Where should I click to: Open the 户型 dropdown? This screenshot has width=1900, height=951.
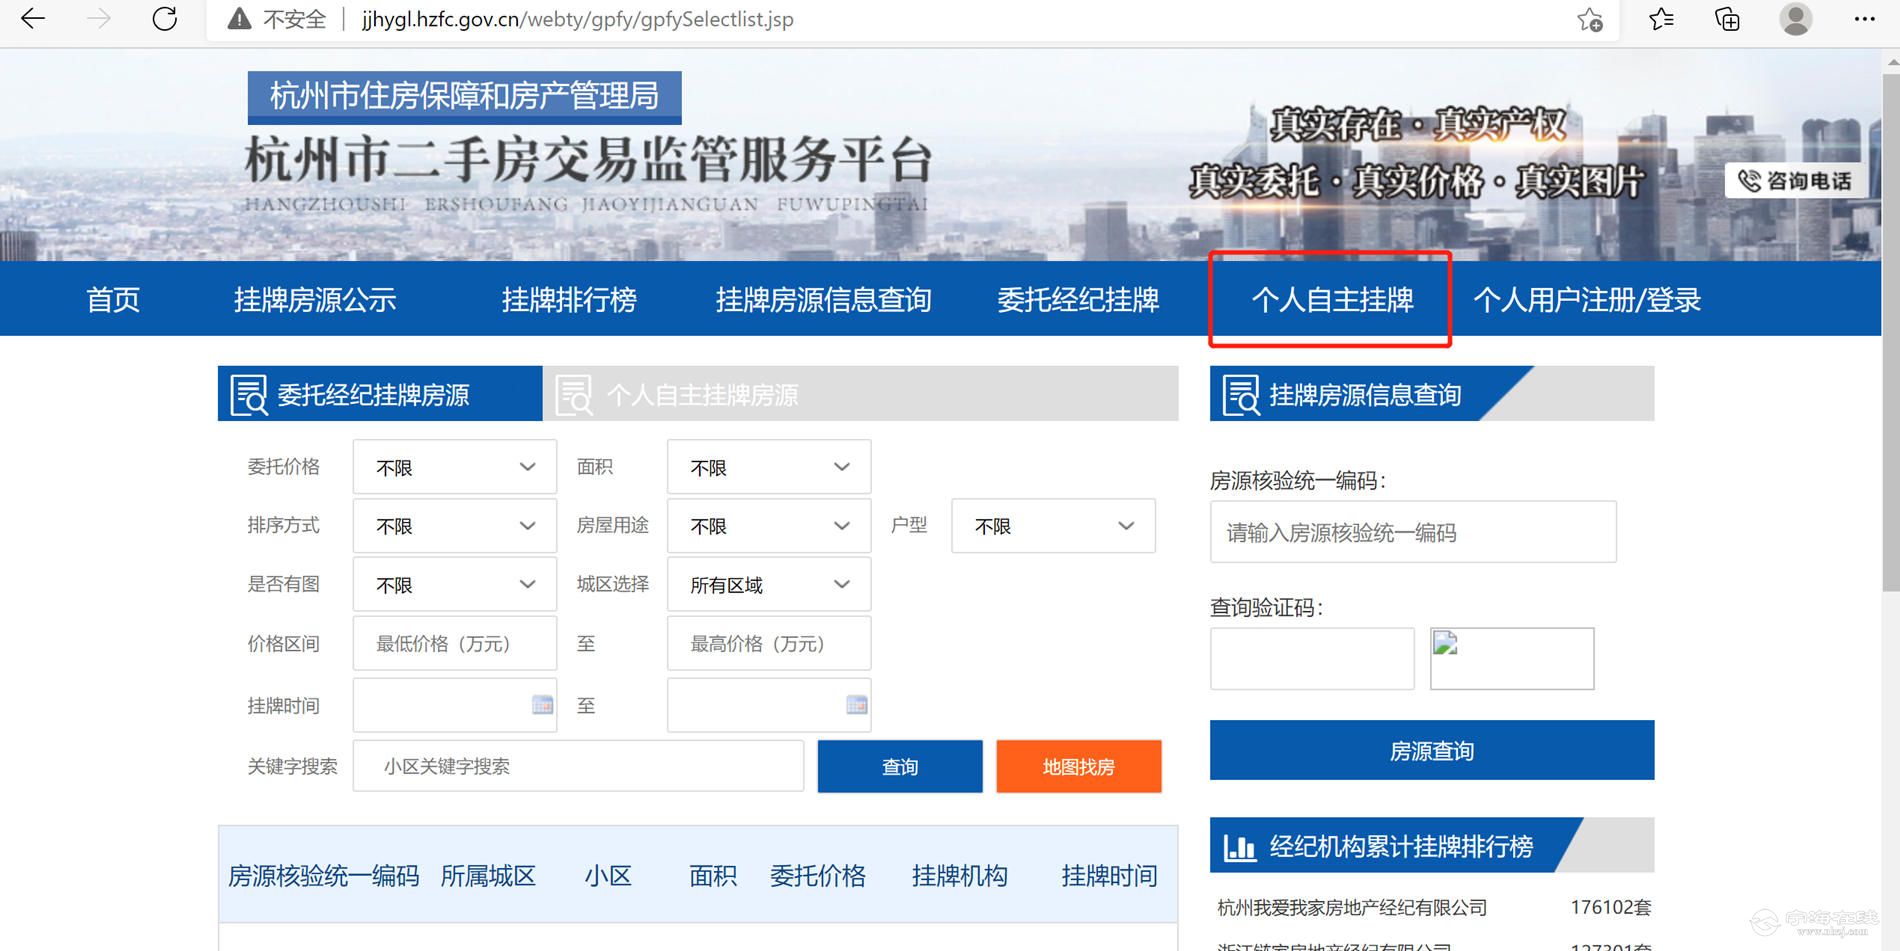tap(1052, 526)
